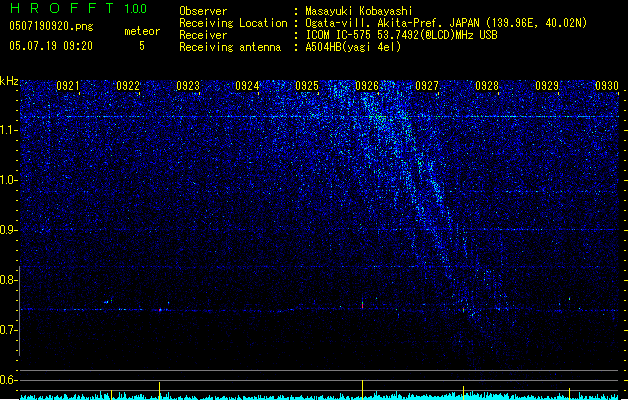Click the HROFFT 1.00 title text

[x=78, y=8]
